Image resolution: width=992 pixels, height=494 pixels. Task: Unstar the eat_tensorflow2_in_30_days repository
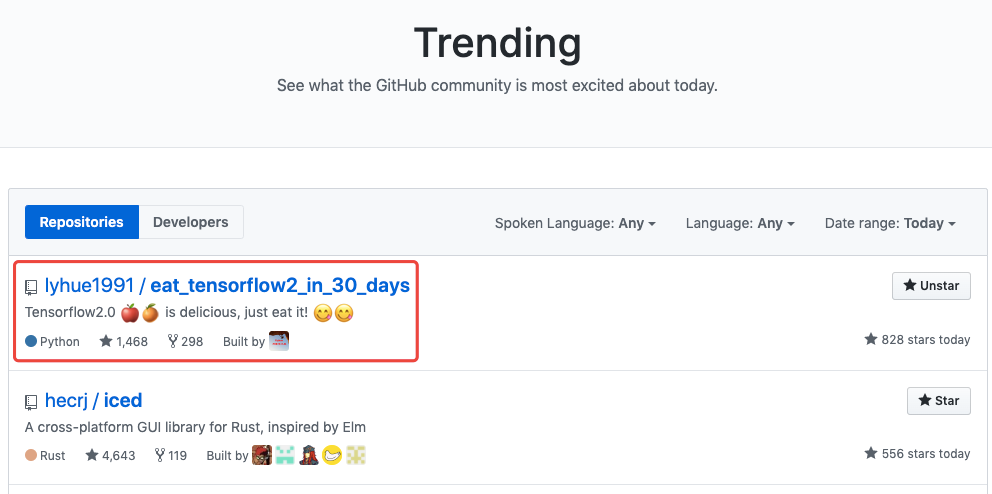[x=931, y=286]
